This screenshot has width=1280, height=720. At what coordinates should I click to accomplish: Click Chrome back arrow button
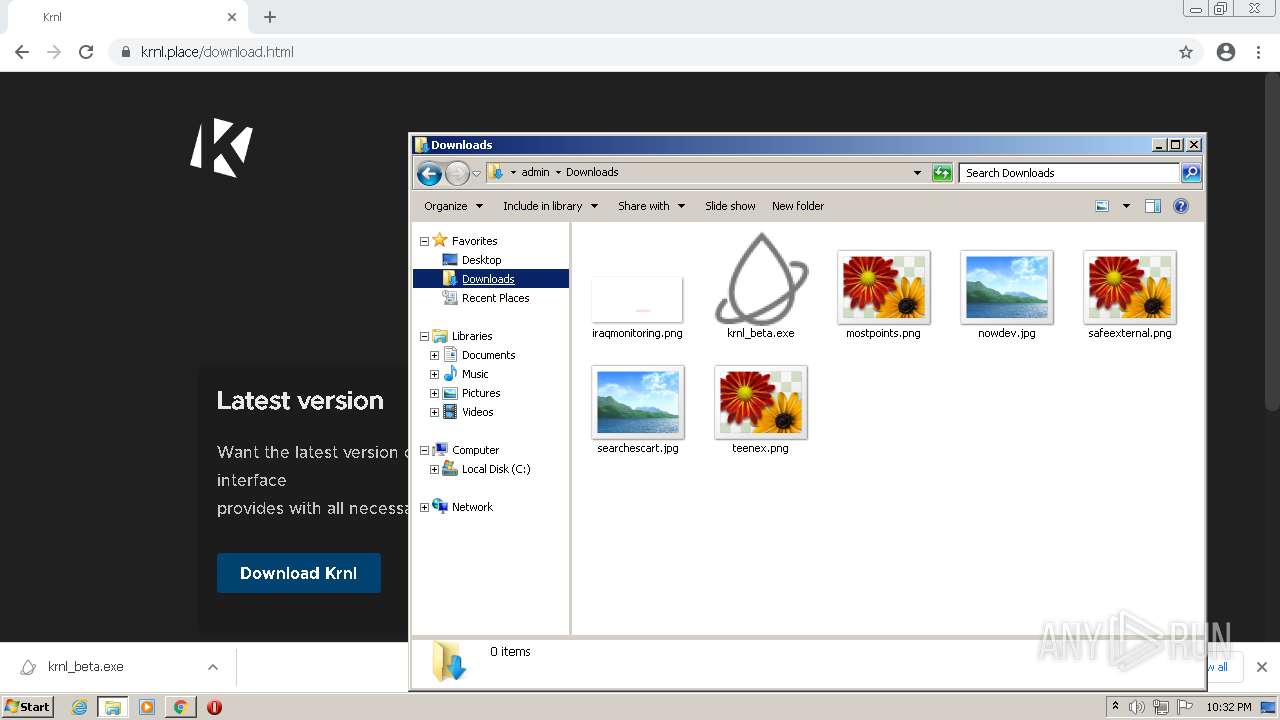pos(22,52)
